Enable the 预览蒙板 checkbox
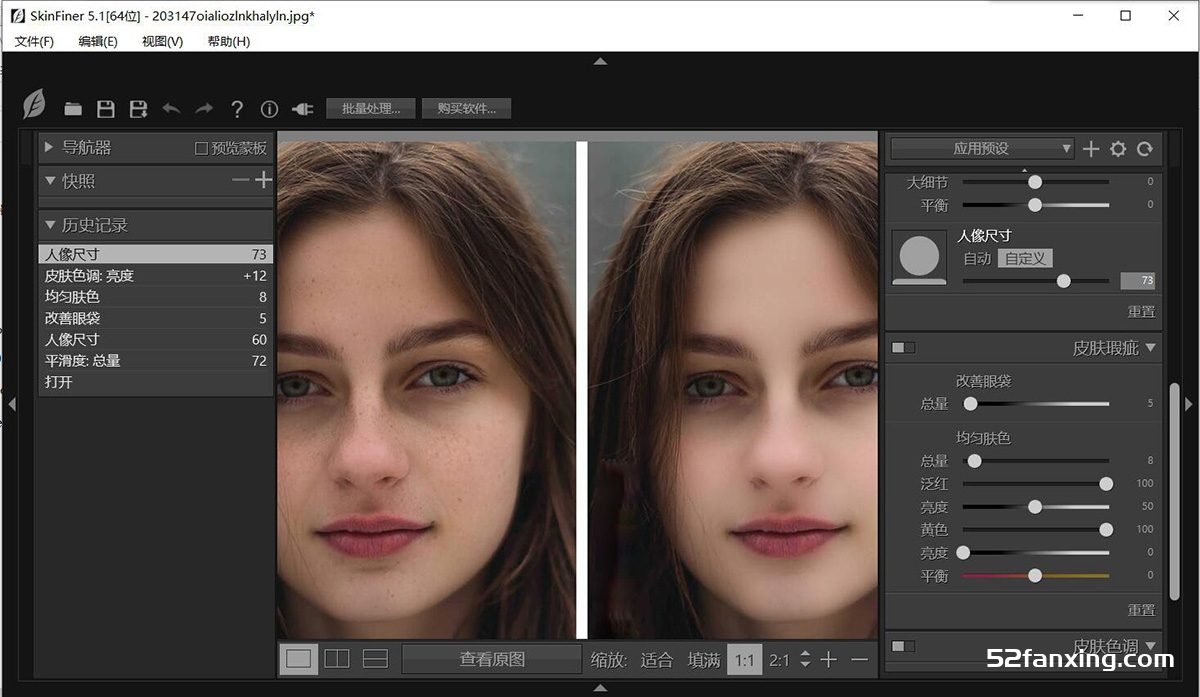Screen dimensions: 1200x697 [201, 148]
